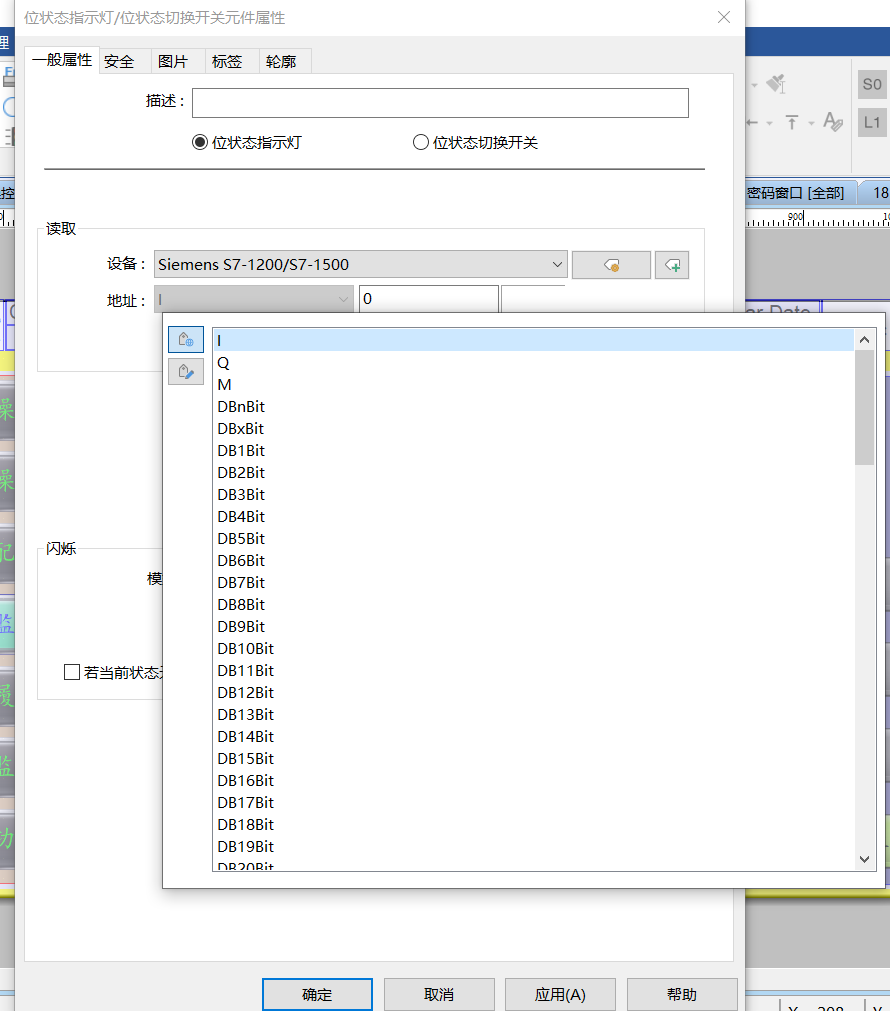Screen dimensions: 890x1011
Task: Open the 设备 Siemens S7-1200/S7-1500 dropdown
Action: [361, 265]
